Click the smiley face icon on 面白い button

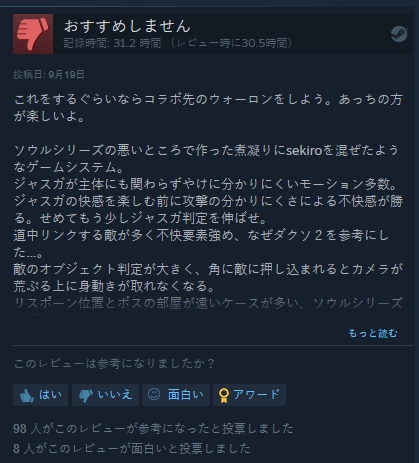(x=154, y=394)
